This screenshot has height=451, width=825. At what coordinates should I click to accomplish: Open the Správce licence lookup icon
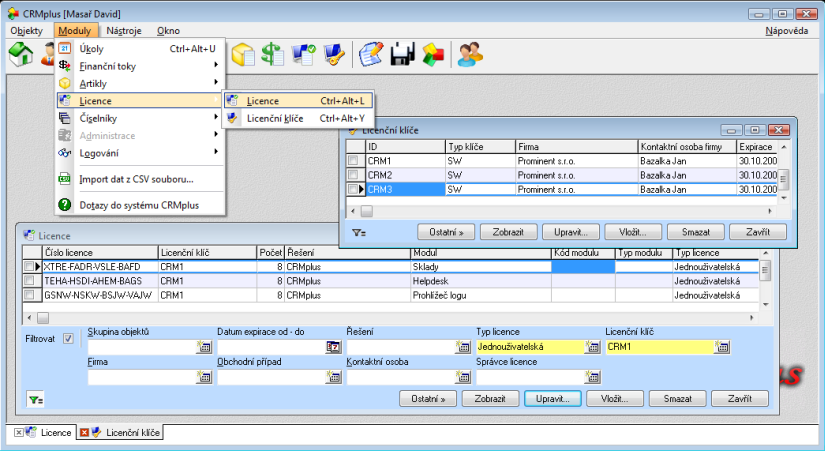pos(592,377)
